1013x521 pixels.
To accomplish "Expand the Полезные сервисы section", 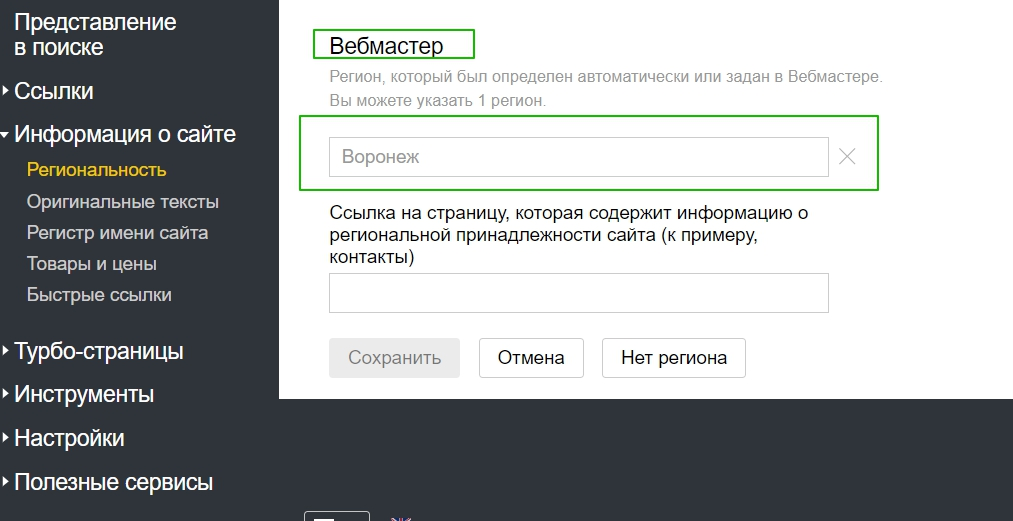I will pos(114,482).
